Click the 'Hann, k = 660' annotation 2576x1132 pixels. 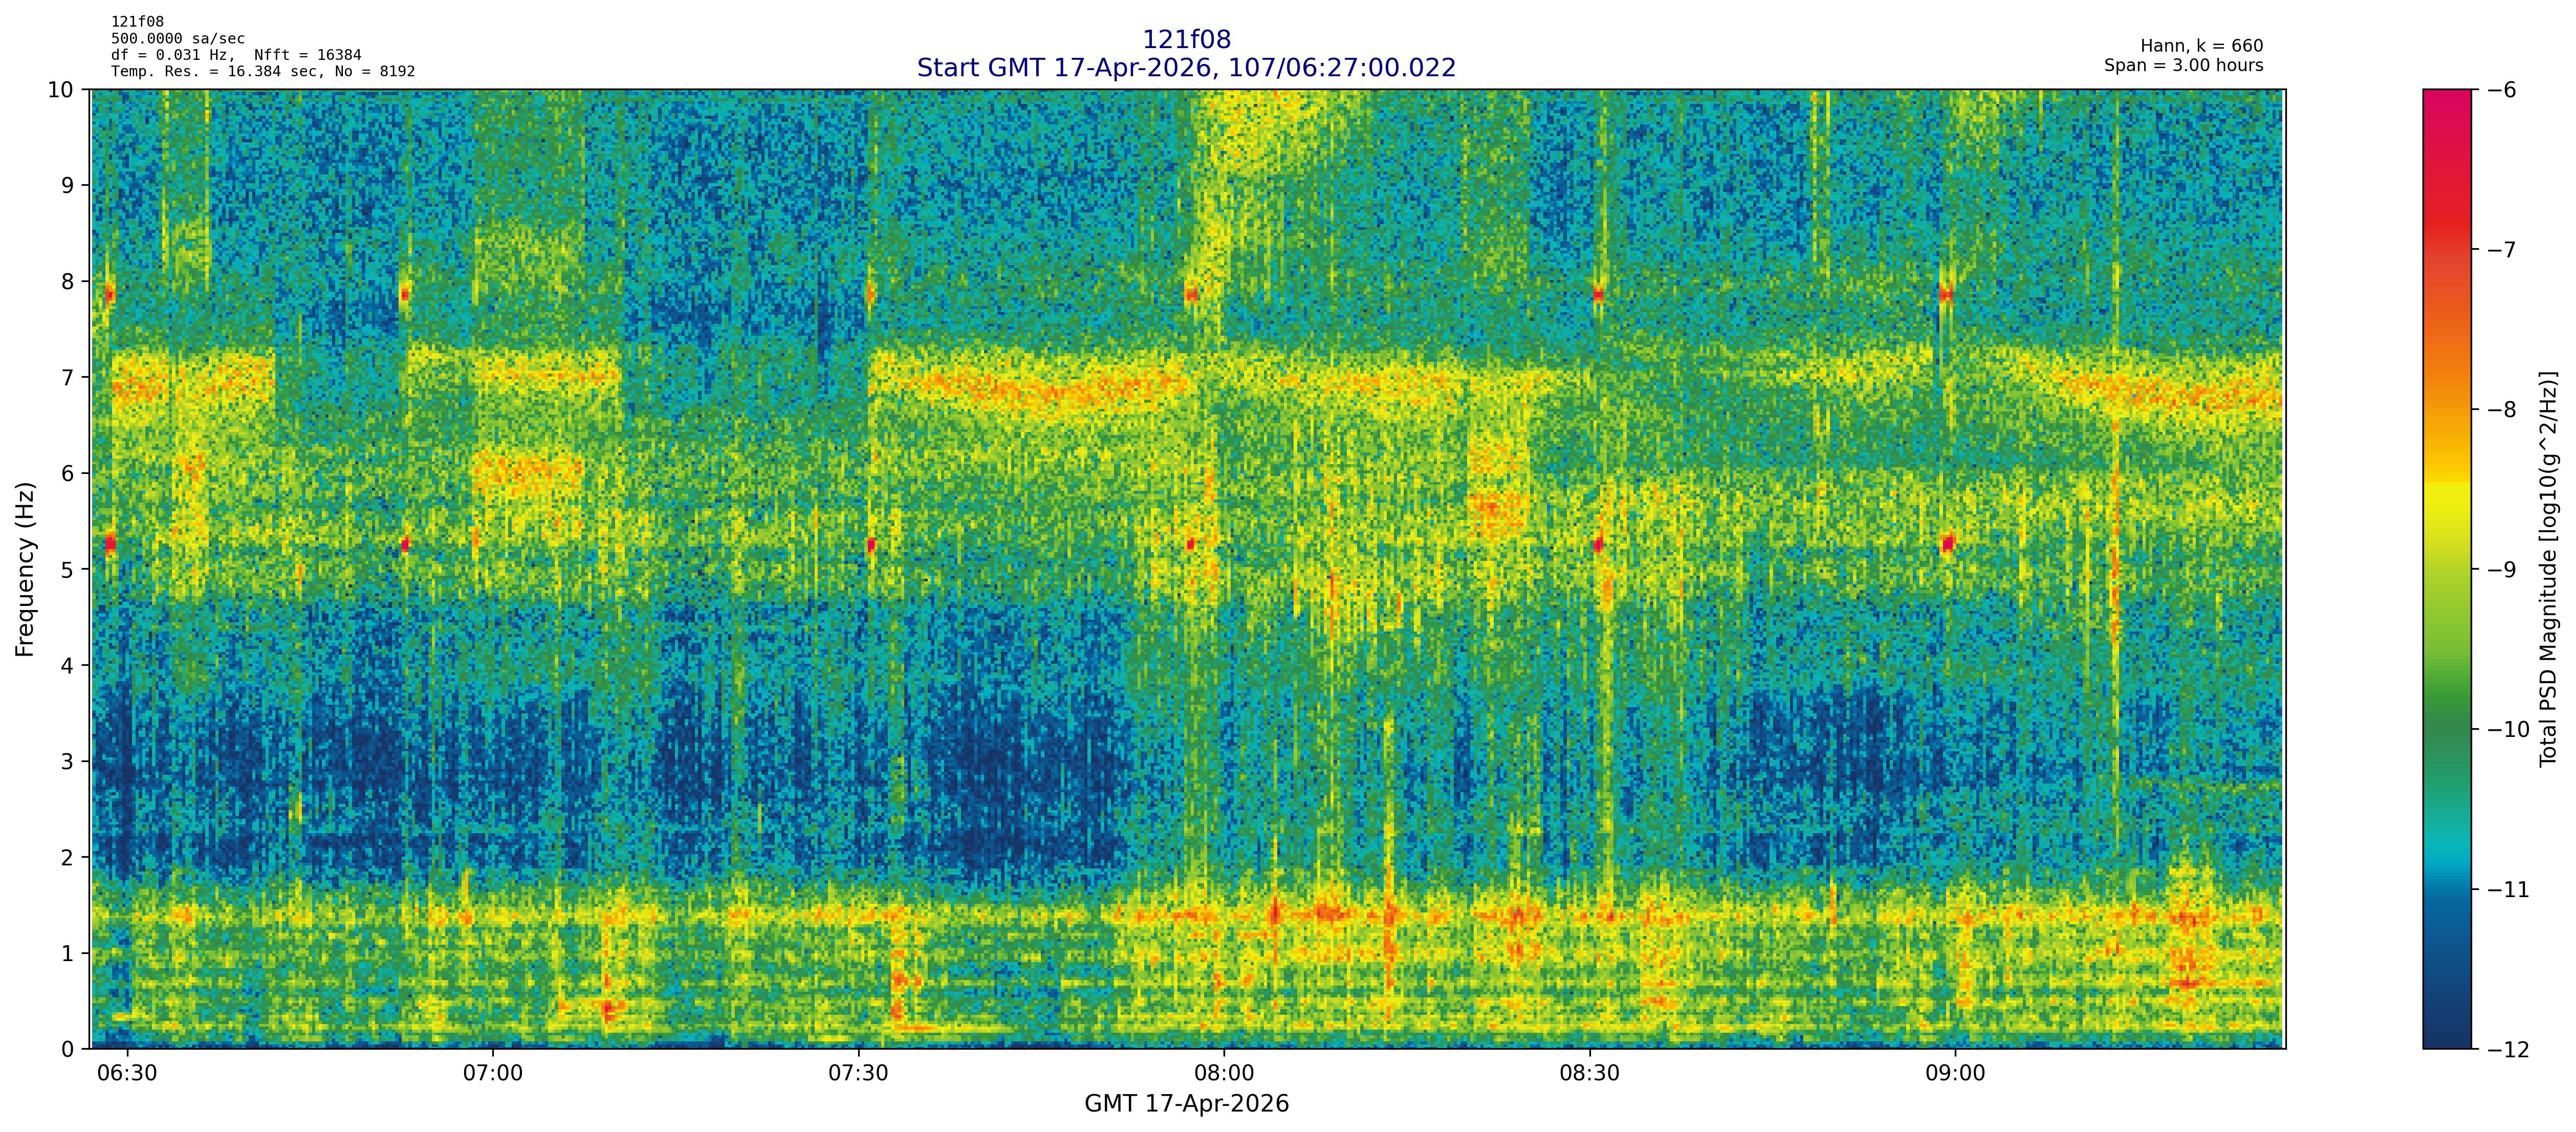2201,46
